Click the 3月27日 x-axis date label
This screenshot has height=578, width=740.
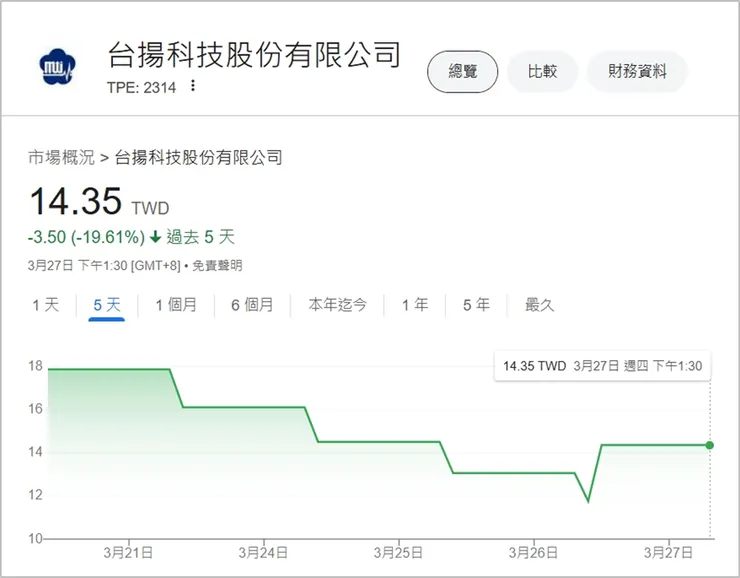tap(668, 552)
